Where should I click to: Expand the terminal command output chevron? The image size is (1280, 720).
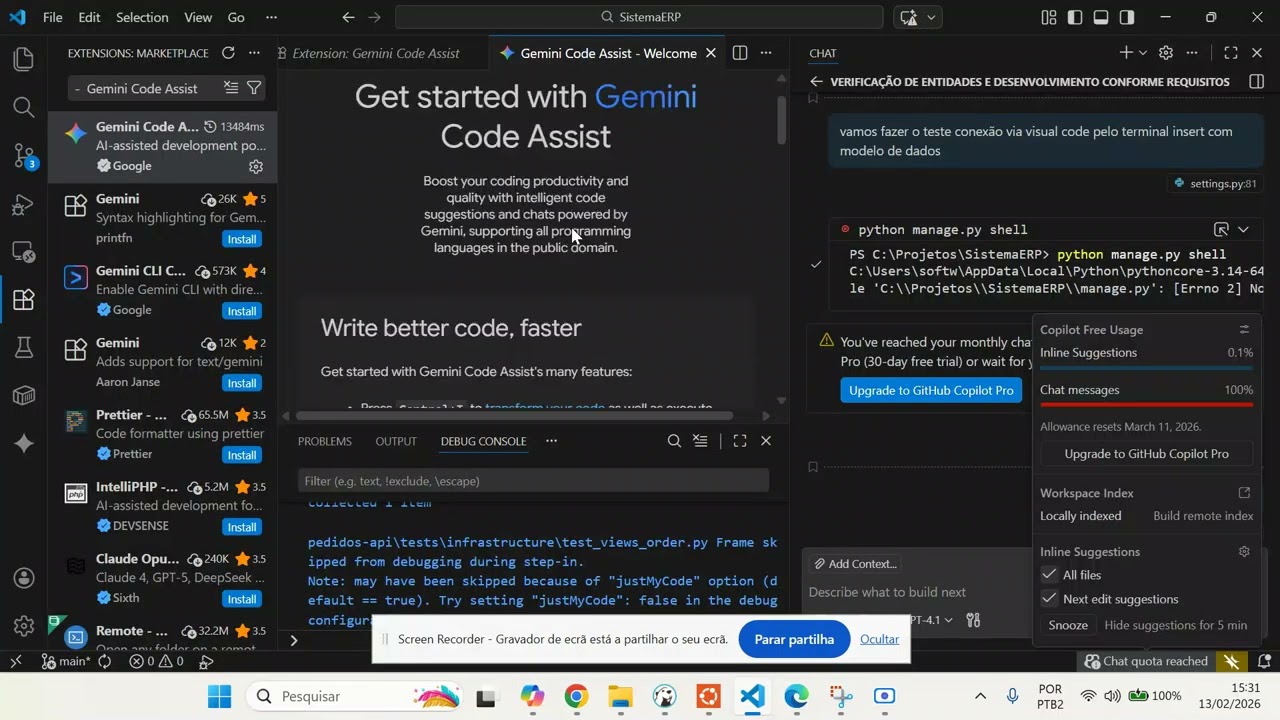point(1243,229)
